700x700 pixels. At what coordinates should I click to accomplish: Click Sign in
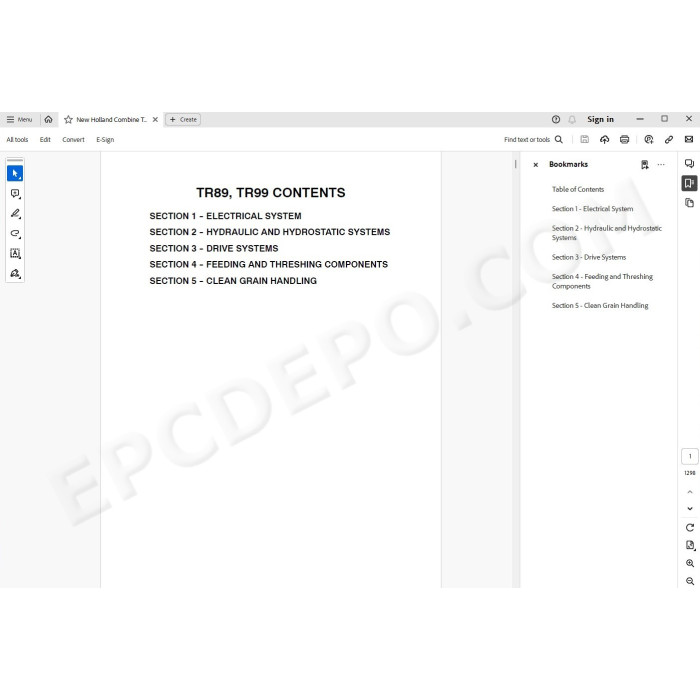[600, 119]
